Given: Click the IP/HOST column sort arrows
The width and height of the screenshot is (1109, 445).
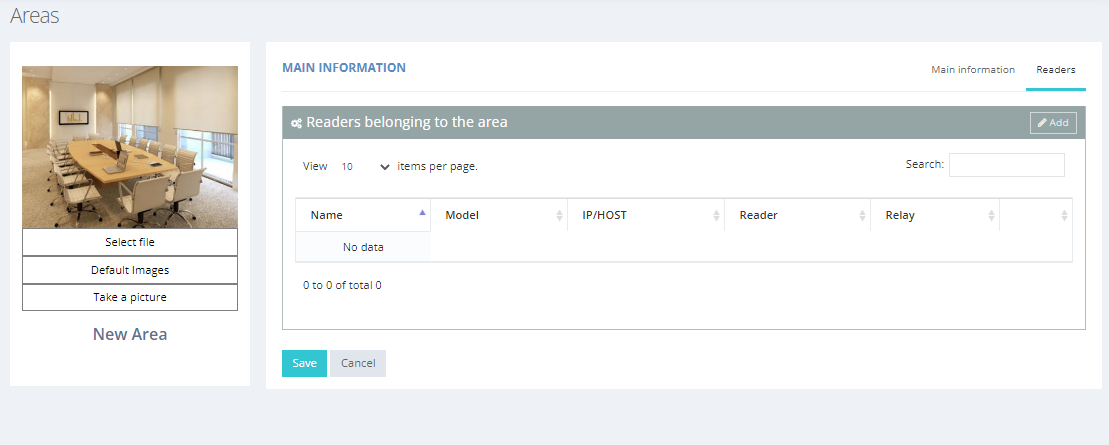Looking at the screenshot, I should pyautogui.click(x=716, y=216).
